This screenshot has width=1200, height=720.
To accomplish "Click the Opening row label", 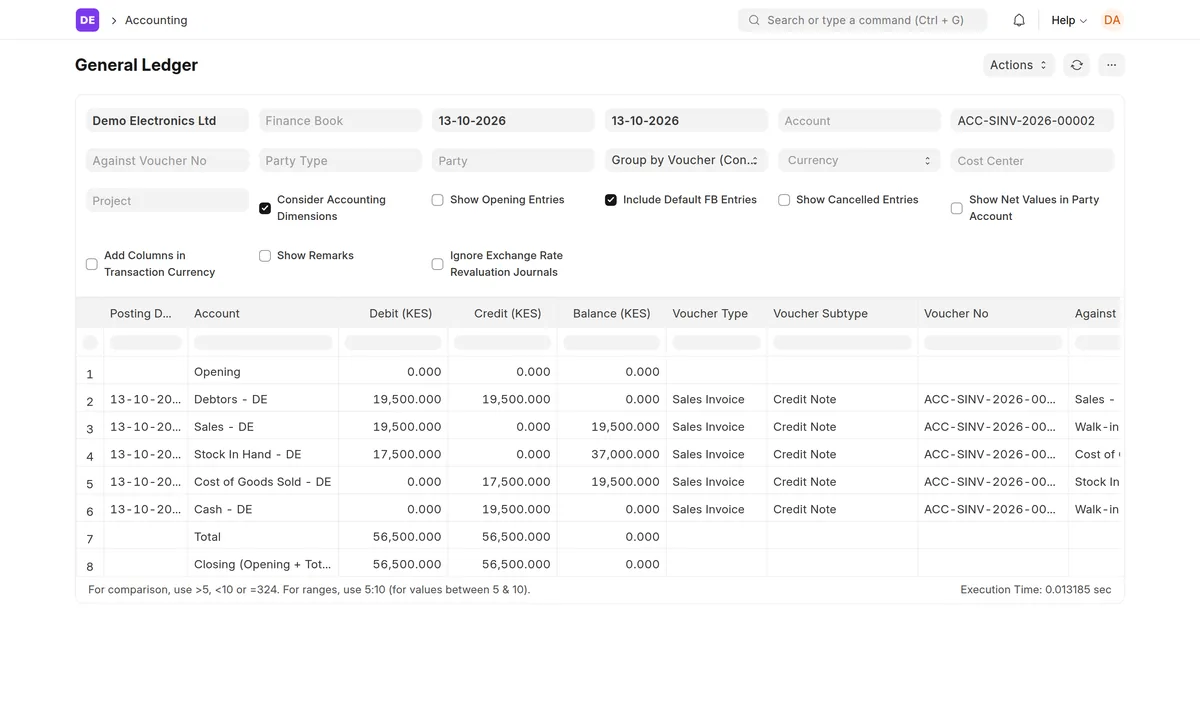I will click(217, 372).
